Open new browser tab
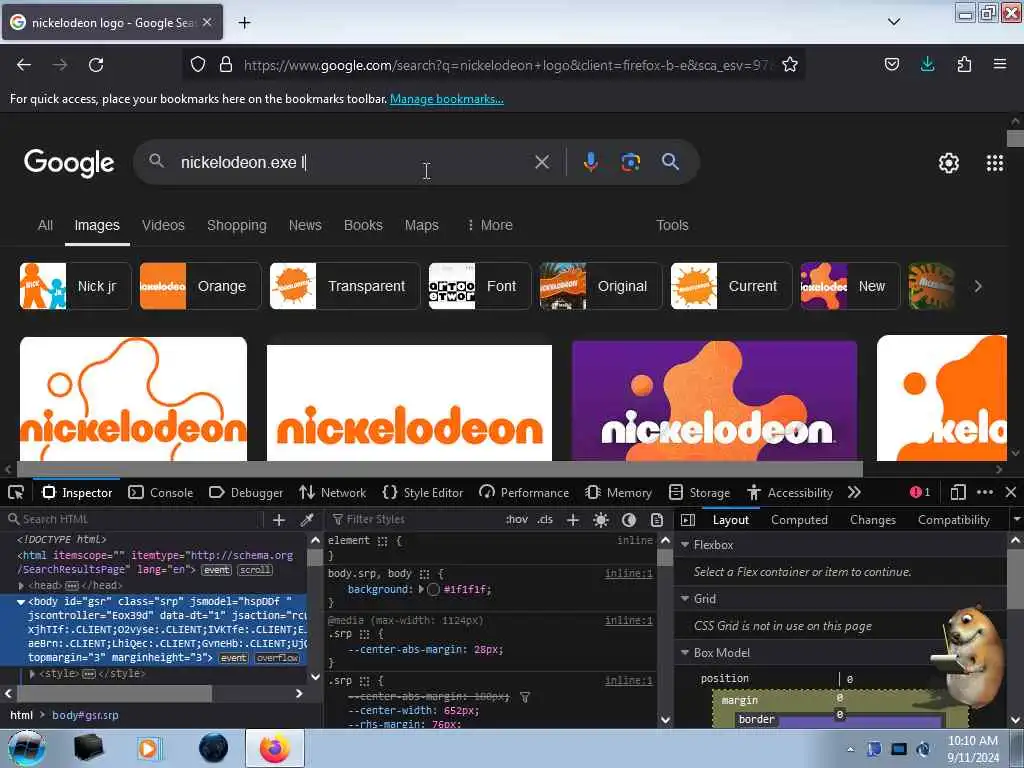This screenshot has width=1024, height=768. point(244,23)
